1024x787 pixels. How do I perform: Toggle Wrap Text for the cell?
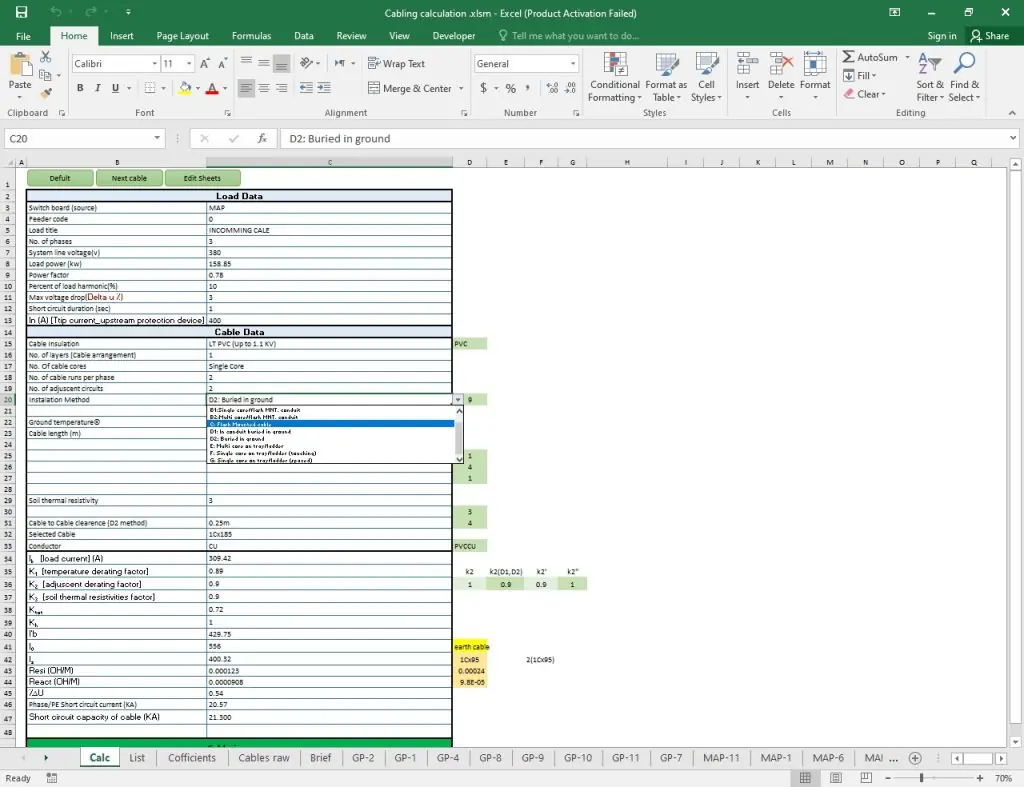(396, 63)
